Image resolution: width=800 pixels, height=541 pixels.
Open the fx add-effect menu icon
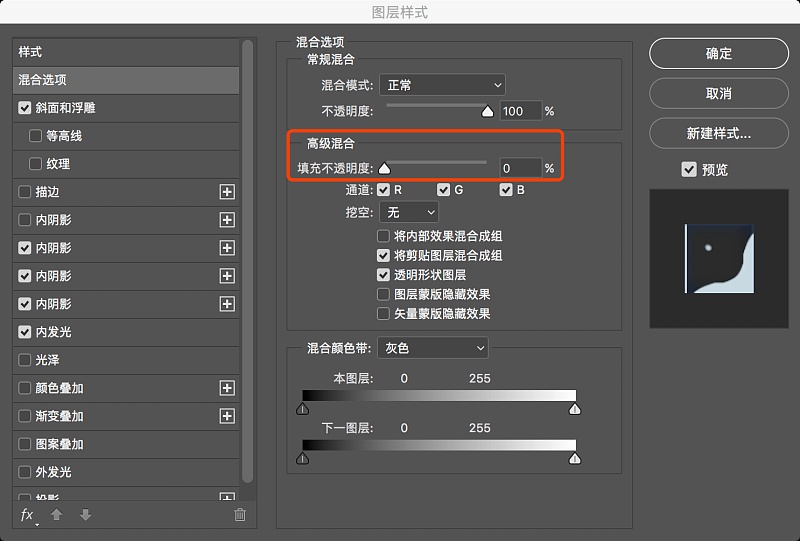28,515
